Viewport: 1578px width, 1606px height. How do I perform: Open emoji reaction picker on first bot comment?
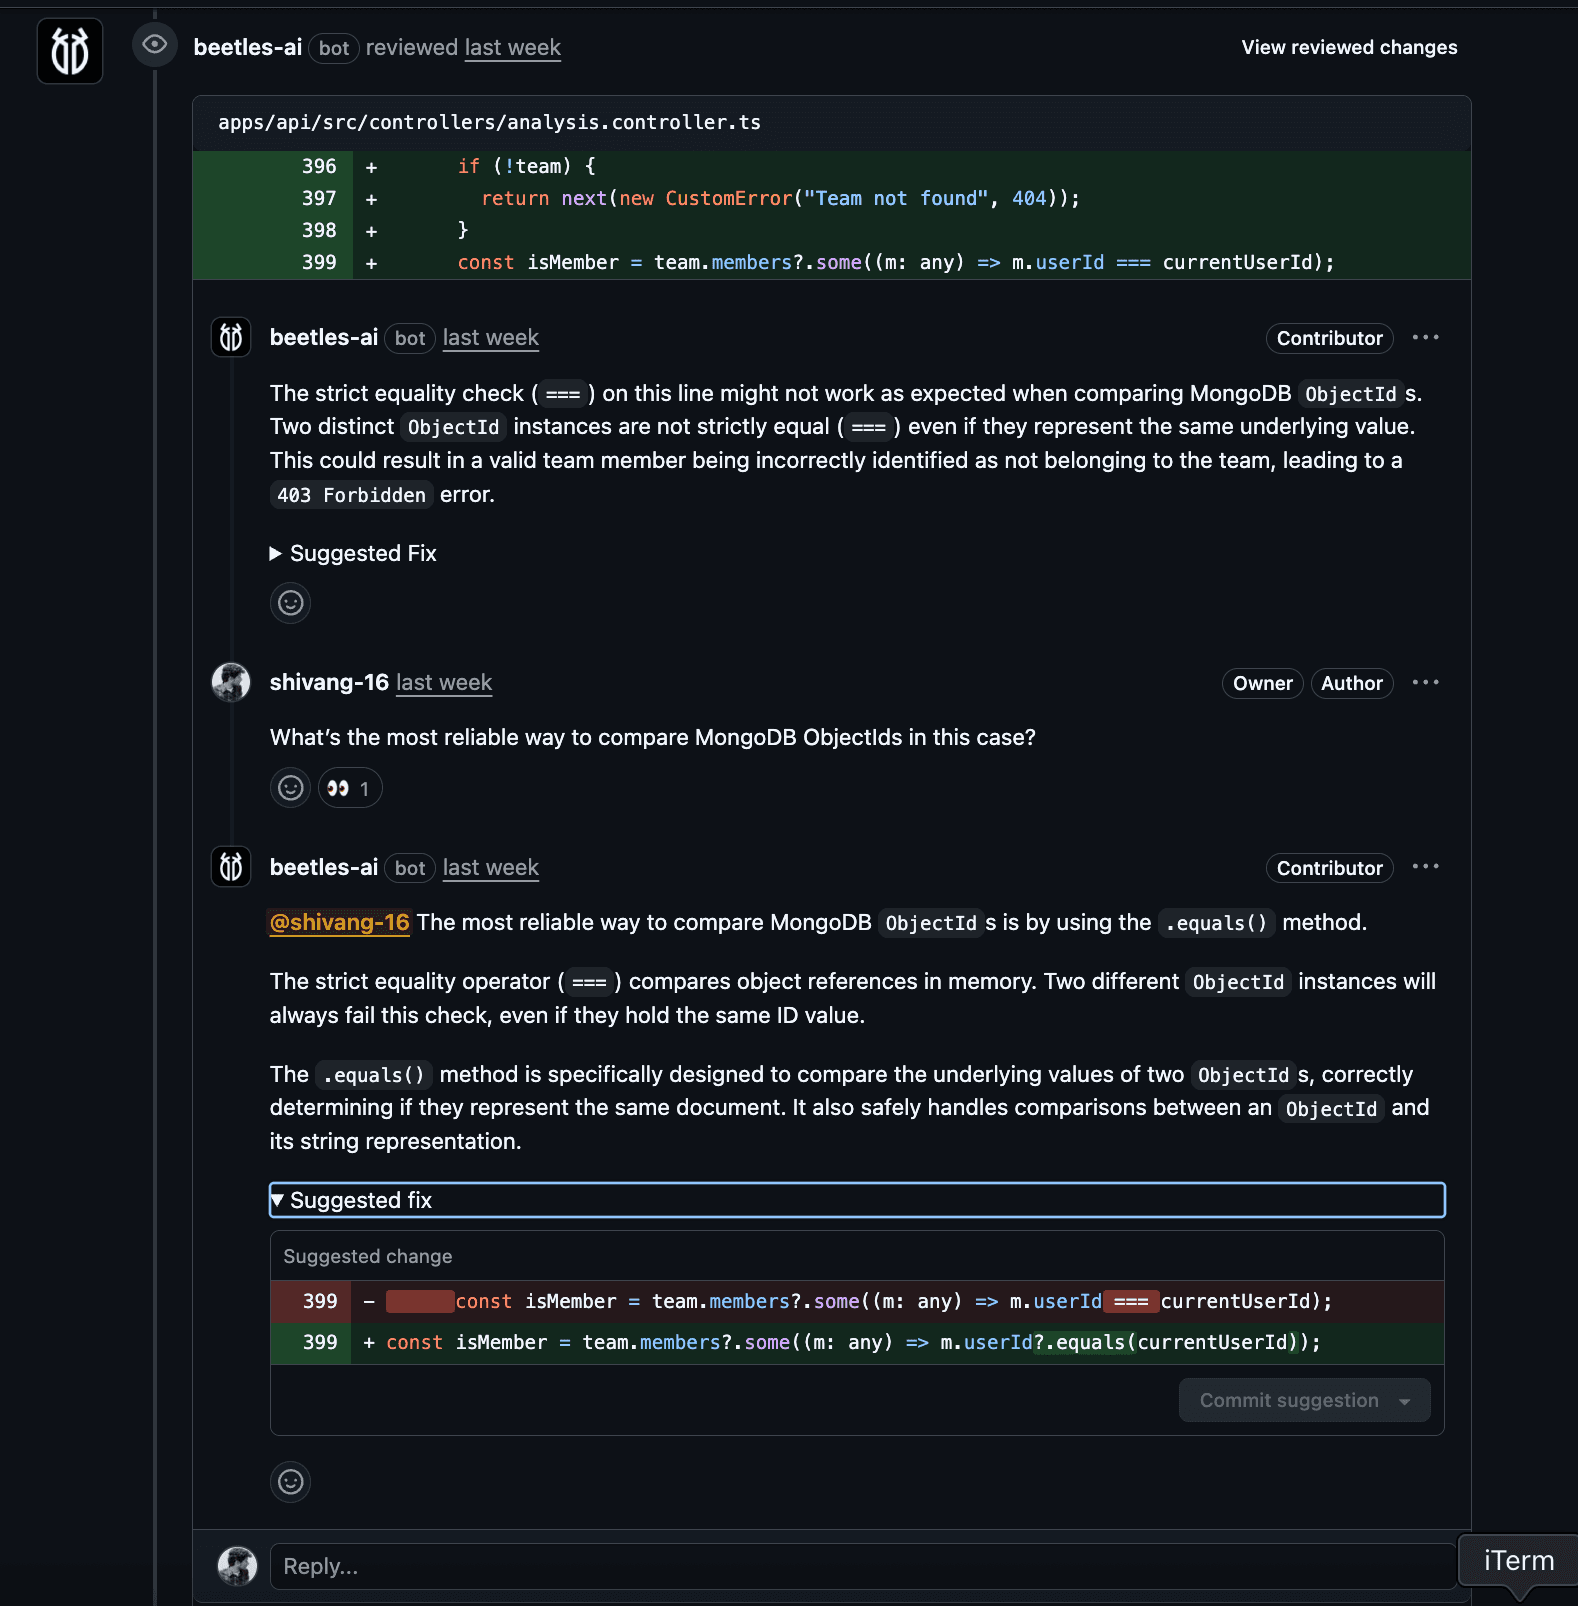(290, 603)
